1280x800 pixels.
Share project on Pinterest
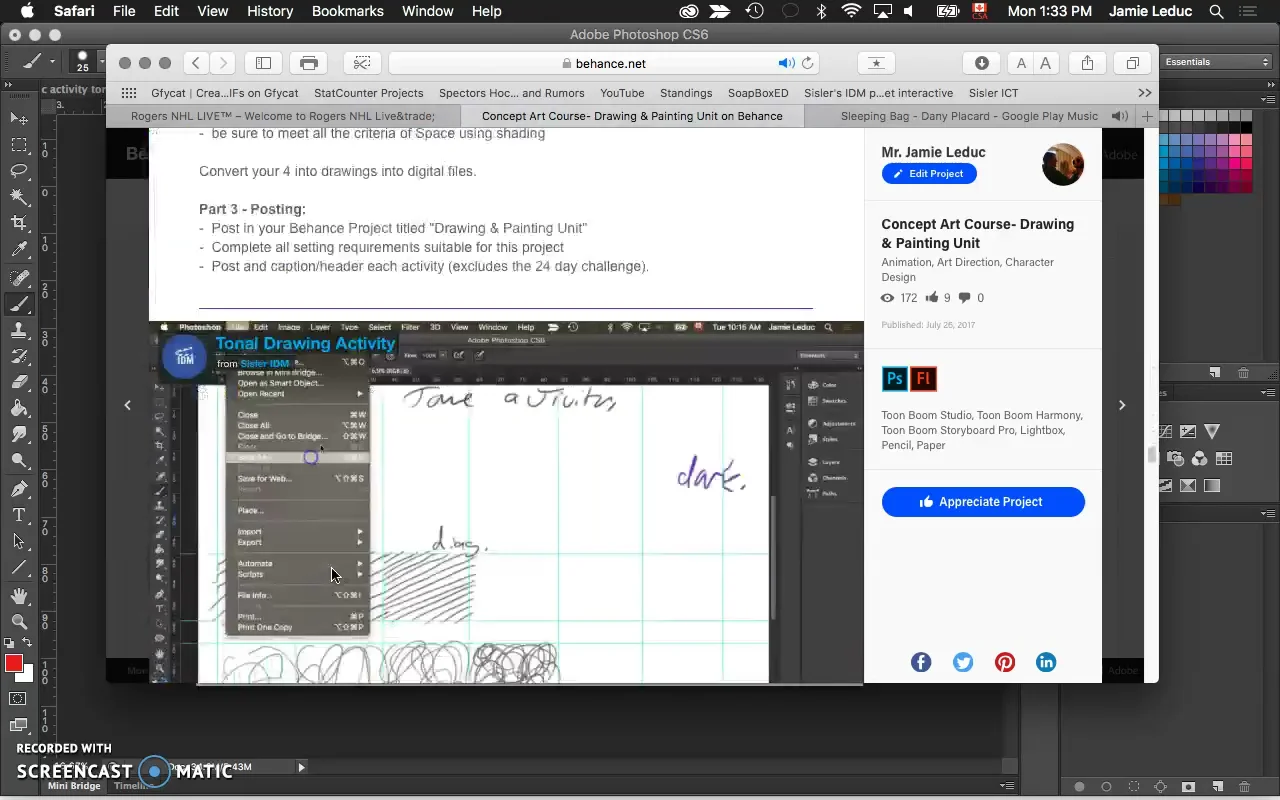pyautogui.click(x=1005, y=662)
